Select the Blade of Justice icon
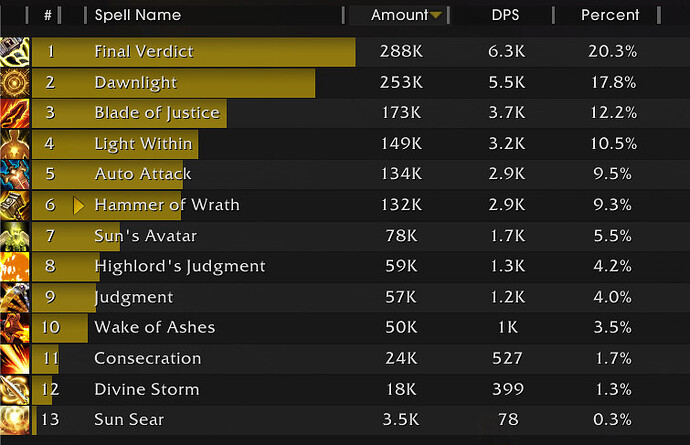The width and height of the screenshot is (690, 445). 15,114
